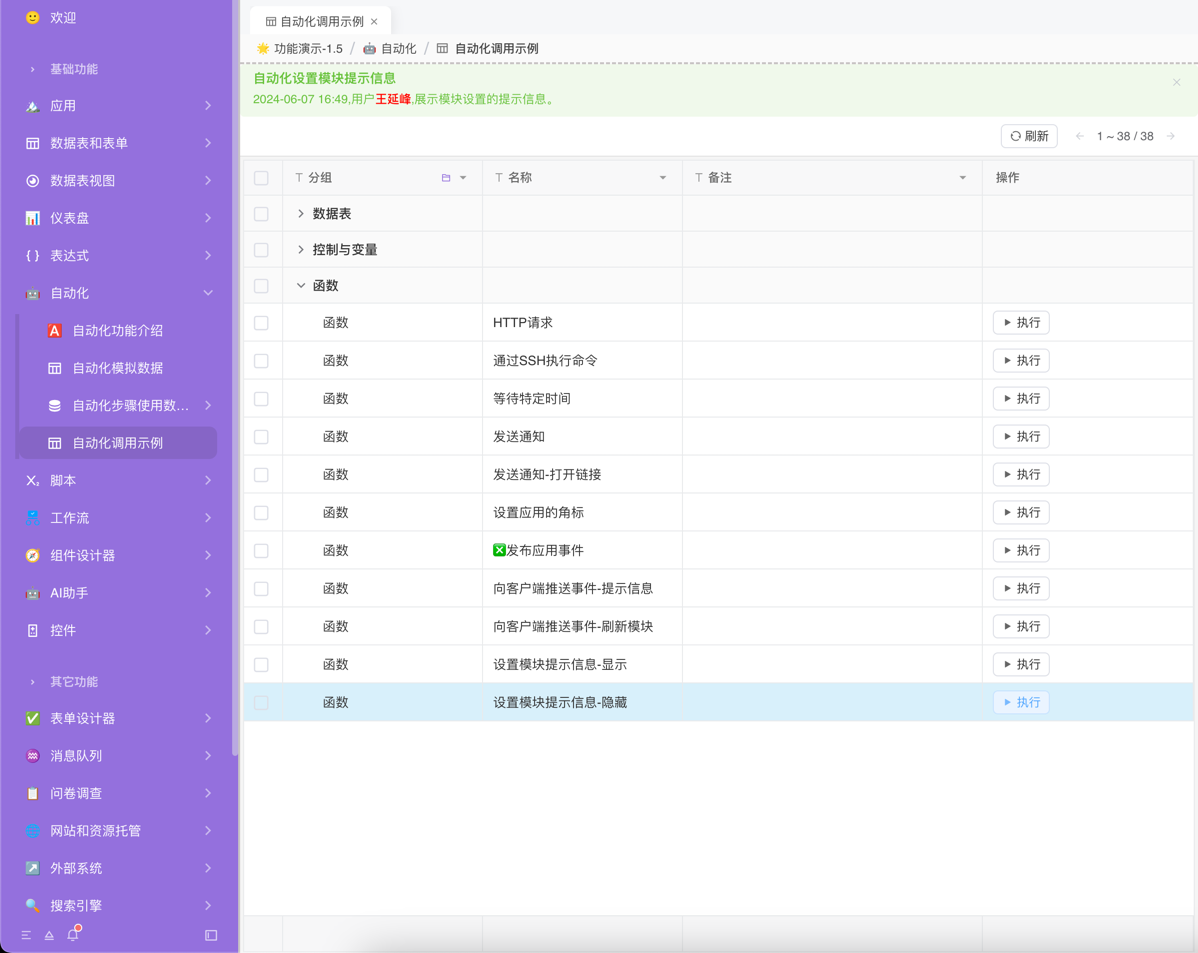Check the select-all checkbox in the table header
Viewport: 1198px width, 953px height.
pyautogui.click(x=262, y=177)
